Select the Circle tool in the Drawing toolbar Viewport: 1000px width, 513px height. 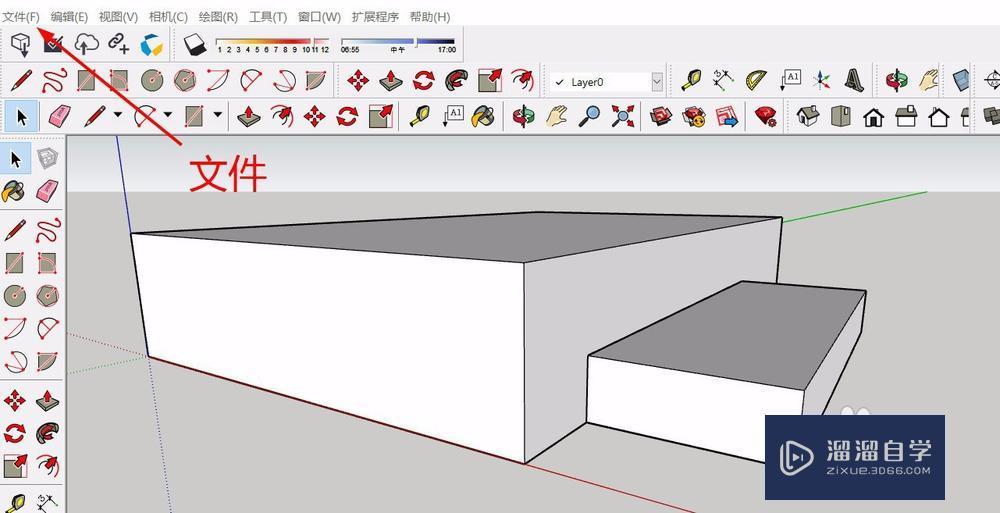point(152,81)
